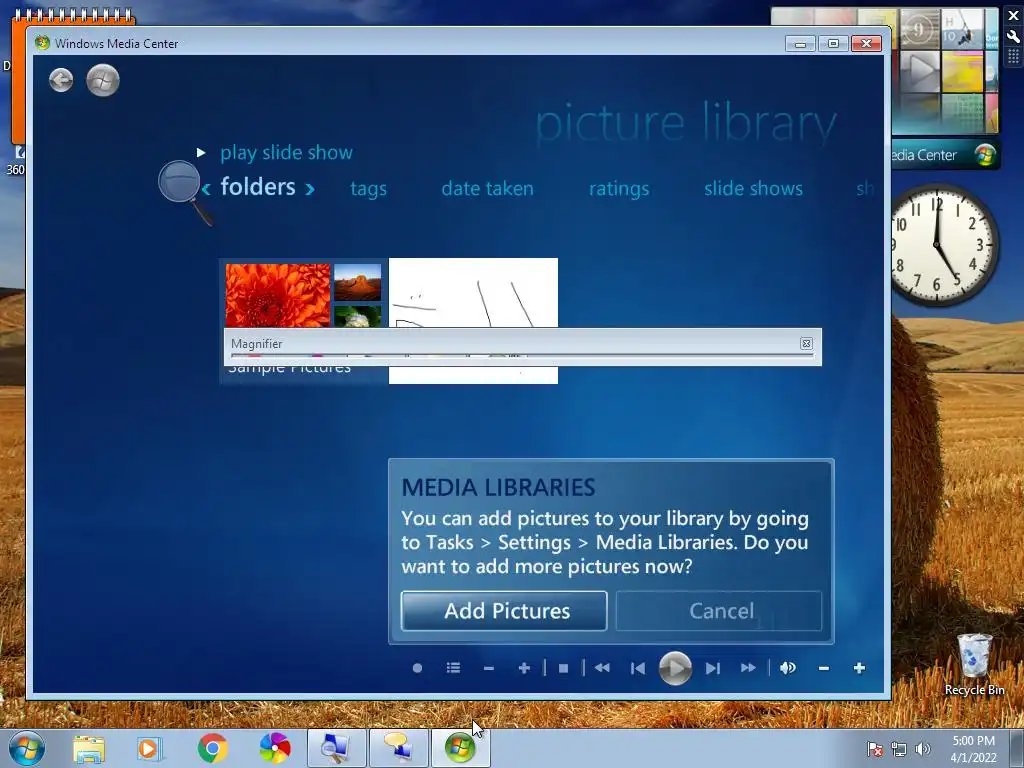The height and width of the screenshot is (768, 1024).
Task: Mute audio with the speaker icon
Action: click(788, 668)
